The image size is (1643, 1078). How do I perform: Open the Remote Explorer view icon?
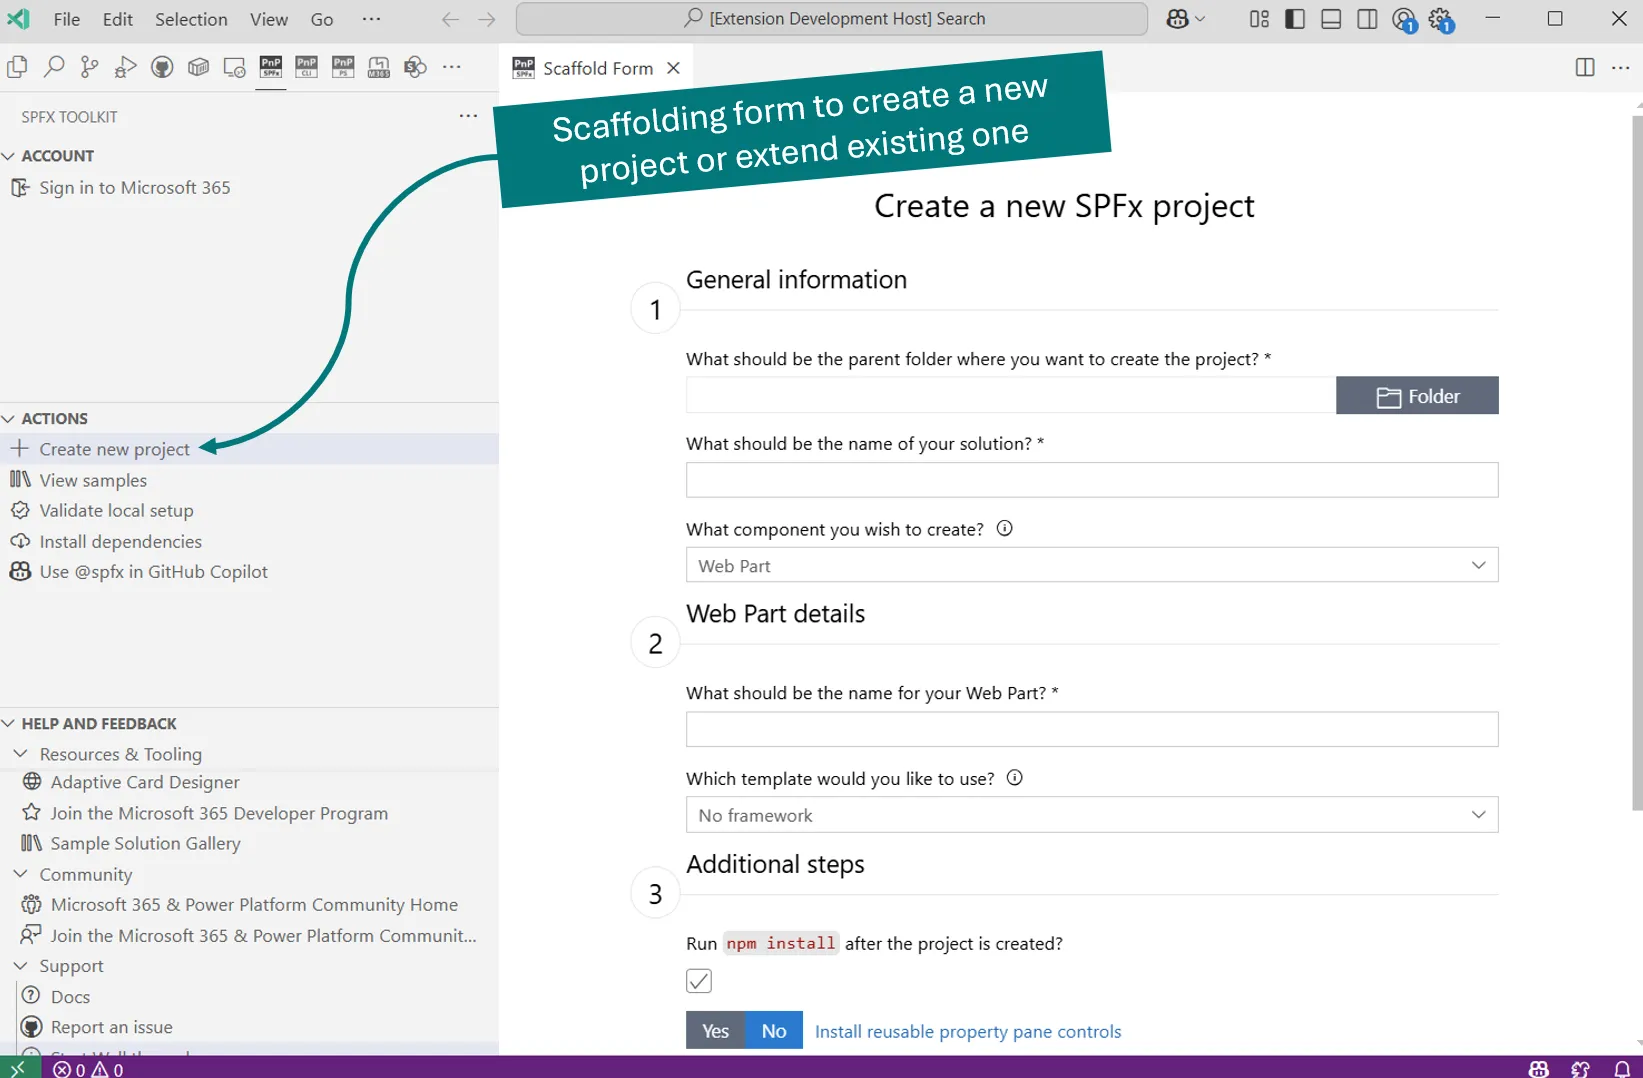(x=234, y=67)
